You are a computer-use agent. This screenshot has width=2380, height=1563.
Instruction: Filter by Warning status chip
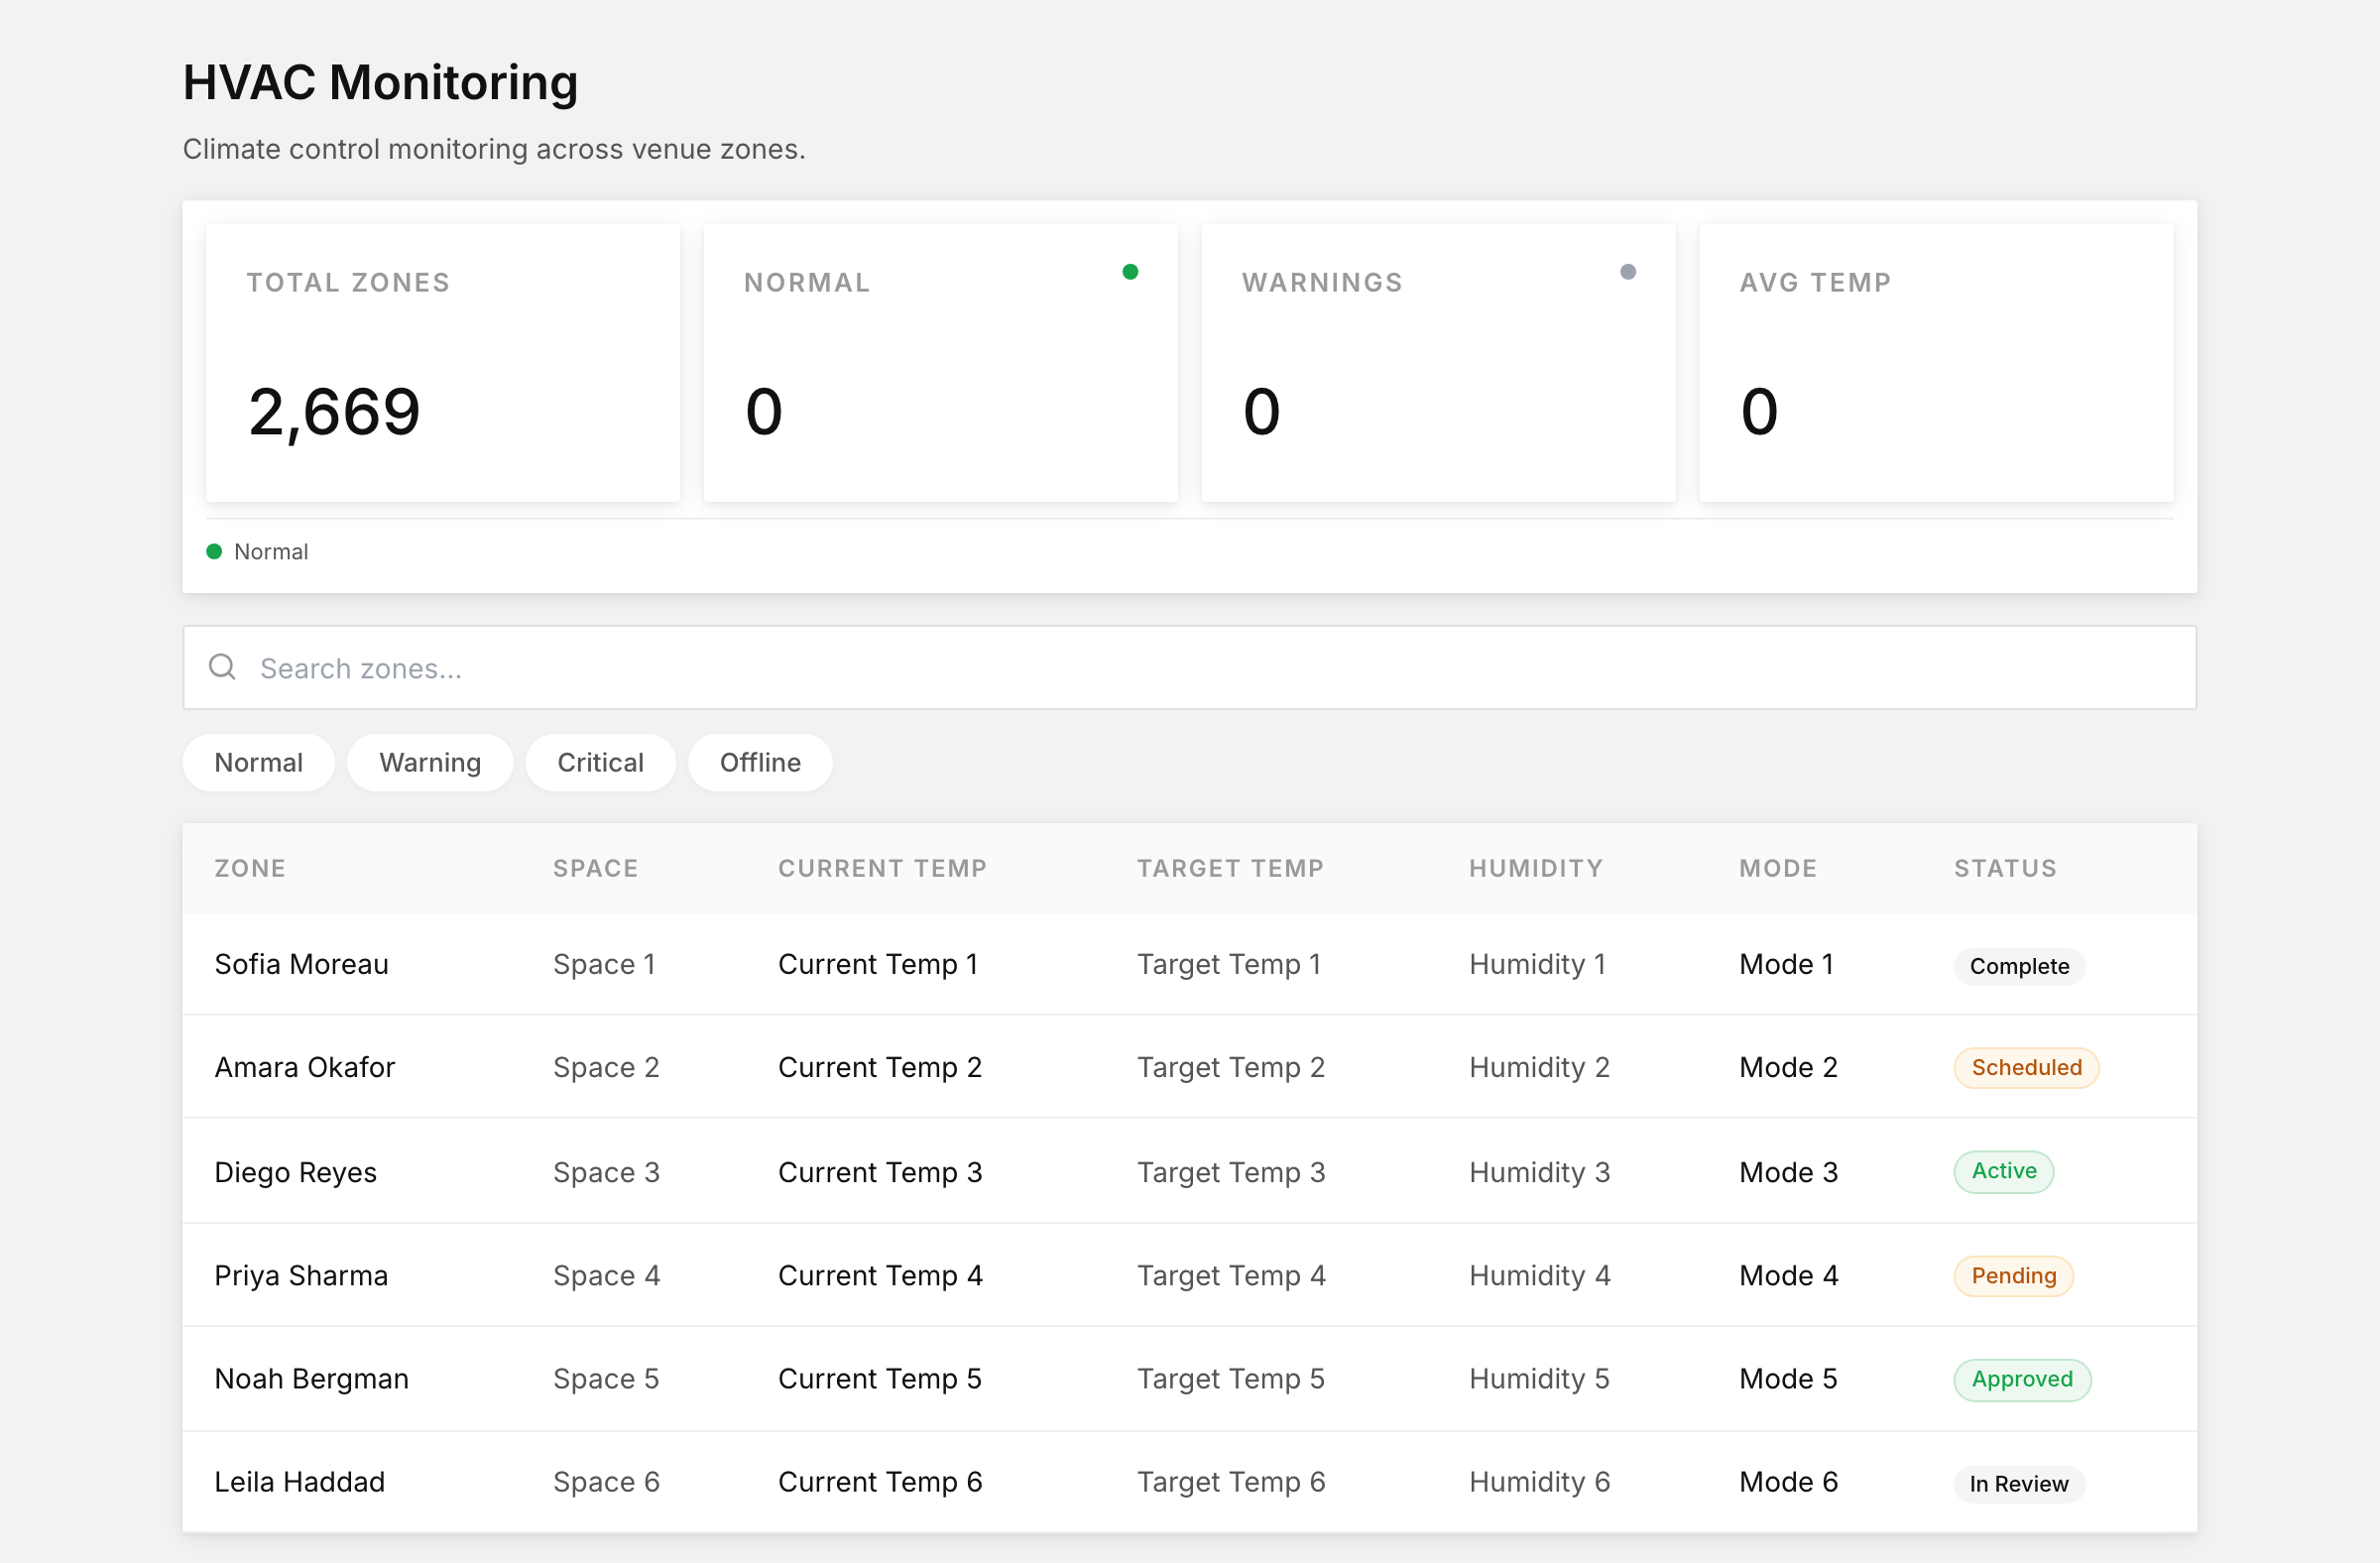tap(430, 763)
